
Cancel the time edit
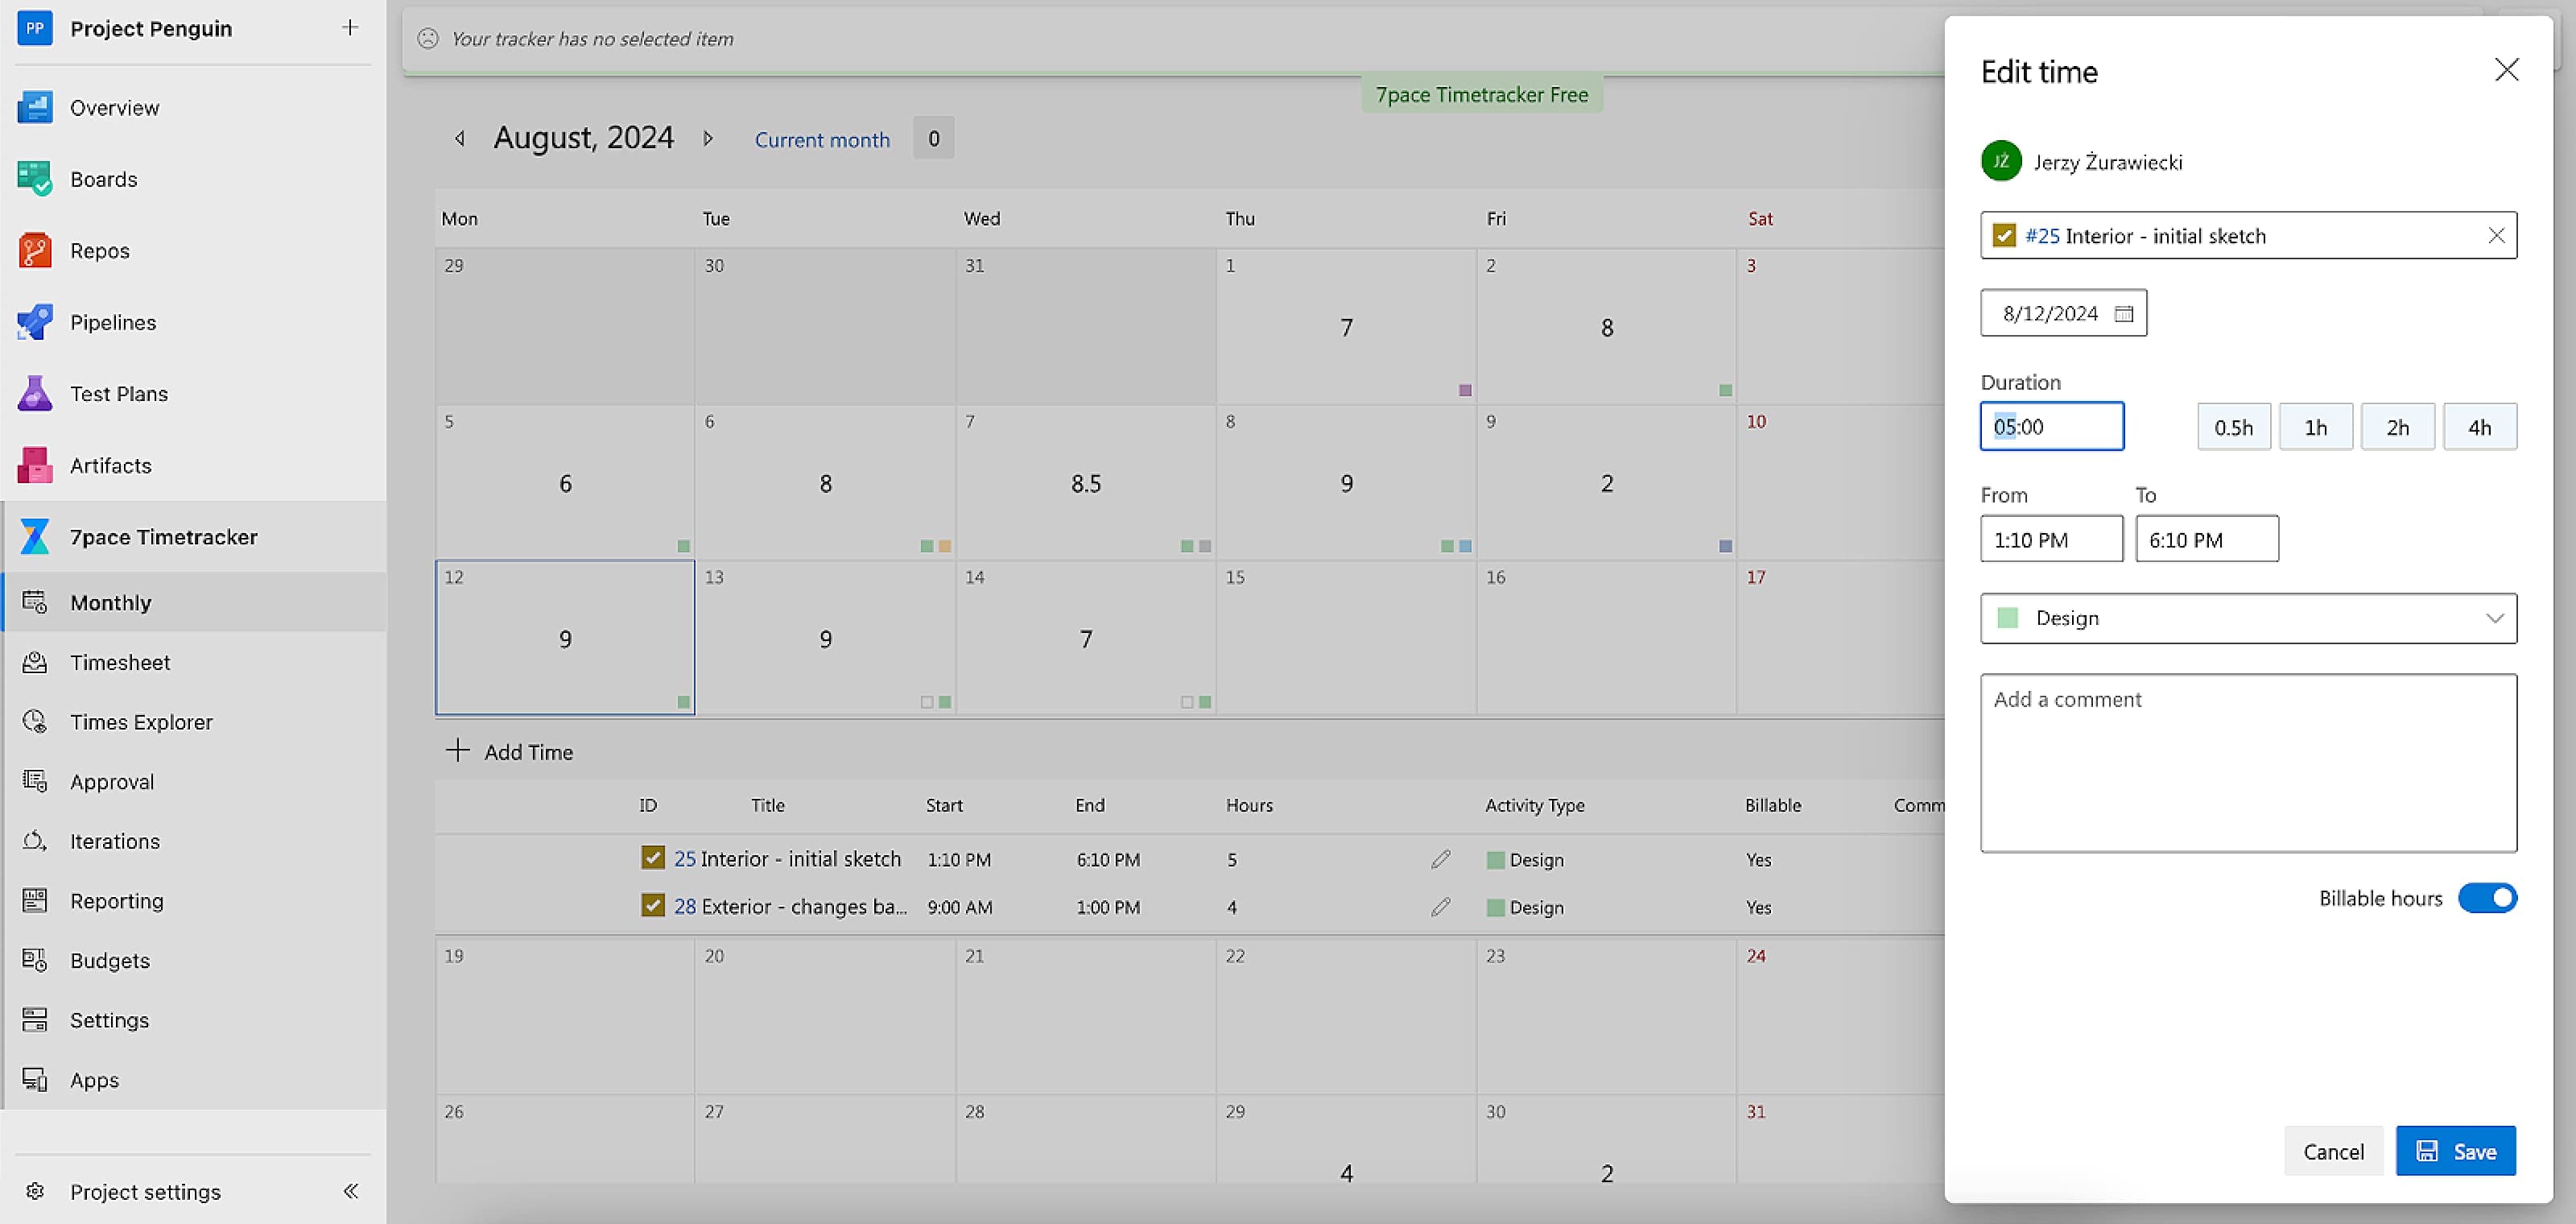pyautogui.click(x=2333, y=1151)
